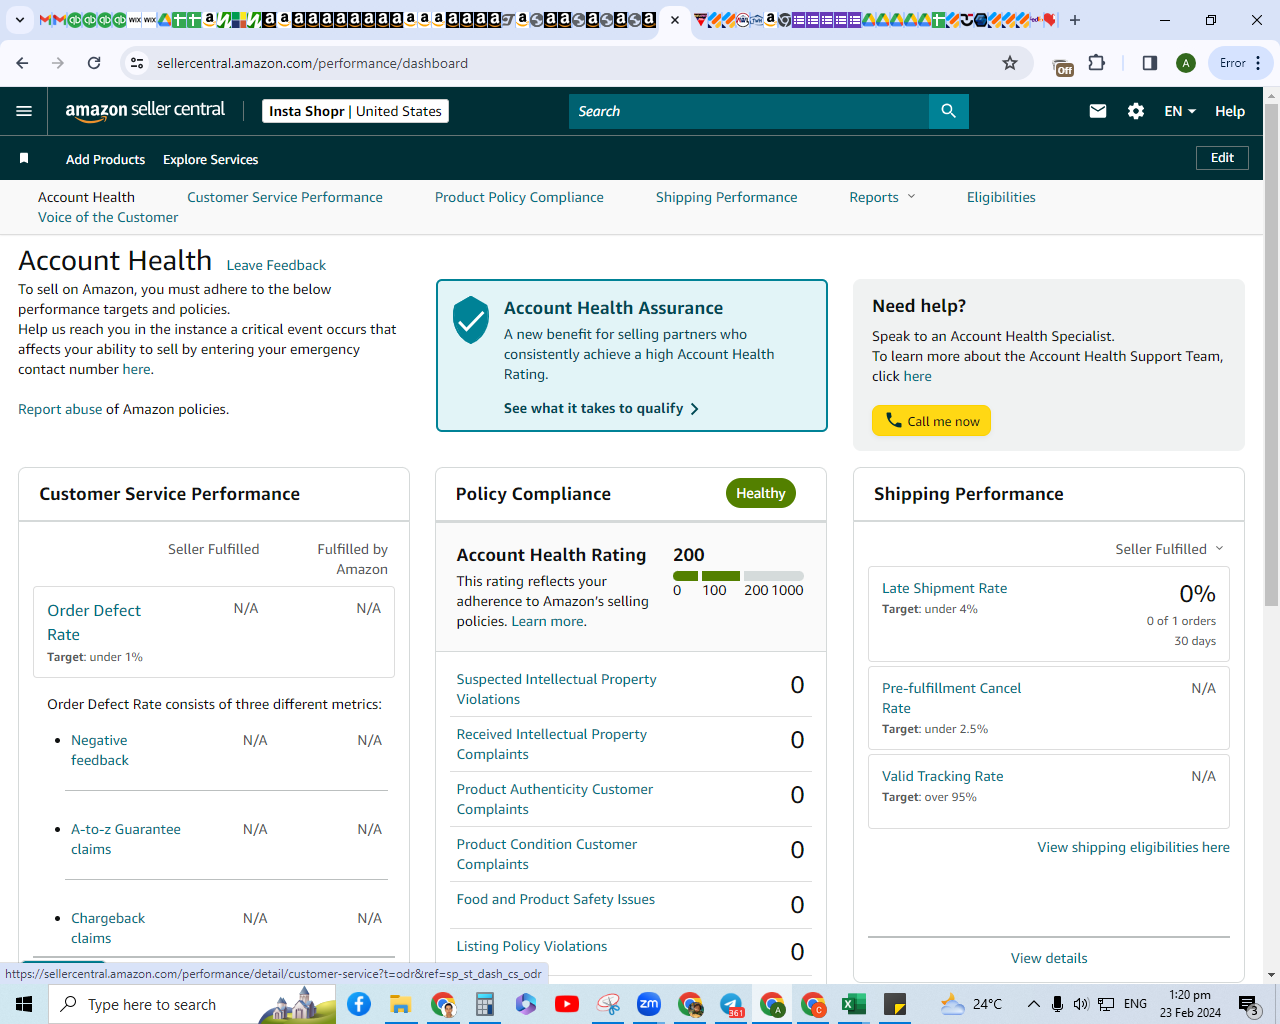Click the taskbar search box
This screenshot has width=1280, height=1024.
192,1004
